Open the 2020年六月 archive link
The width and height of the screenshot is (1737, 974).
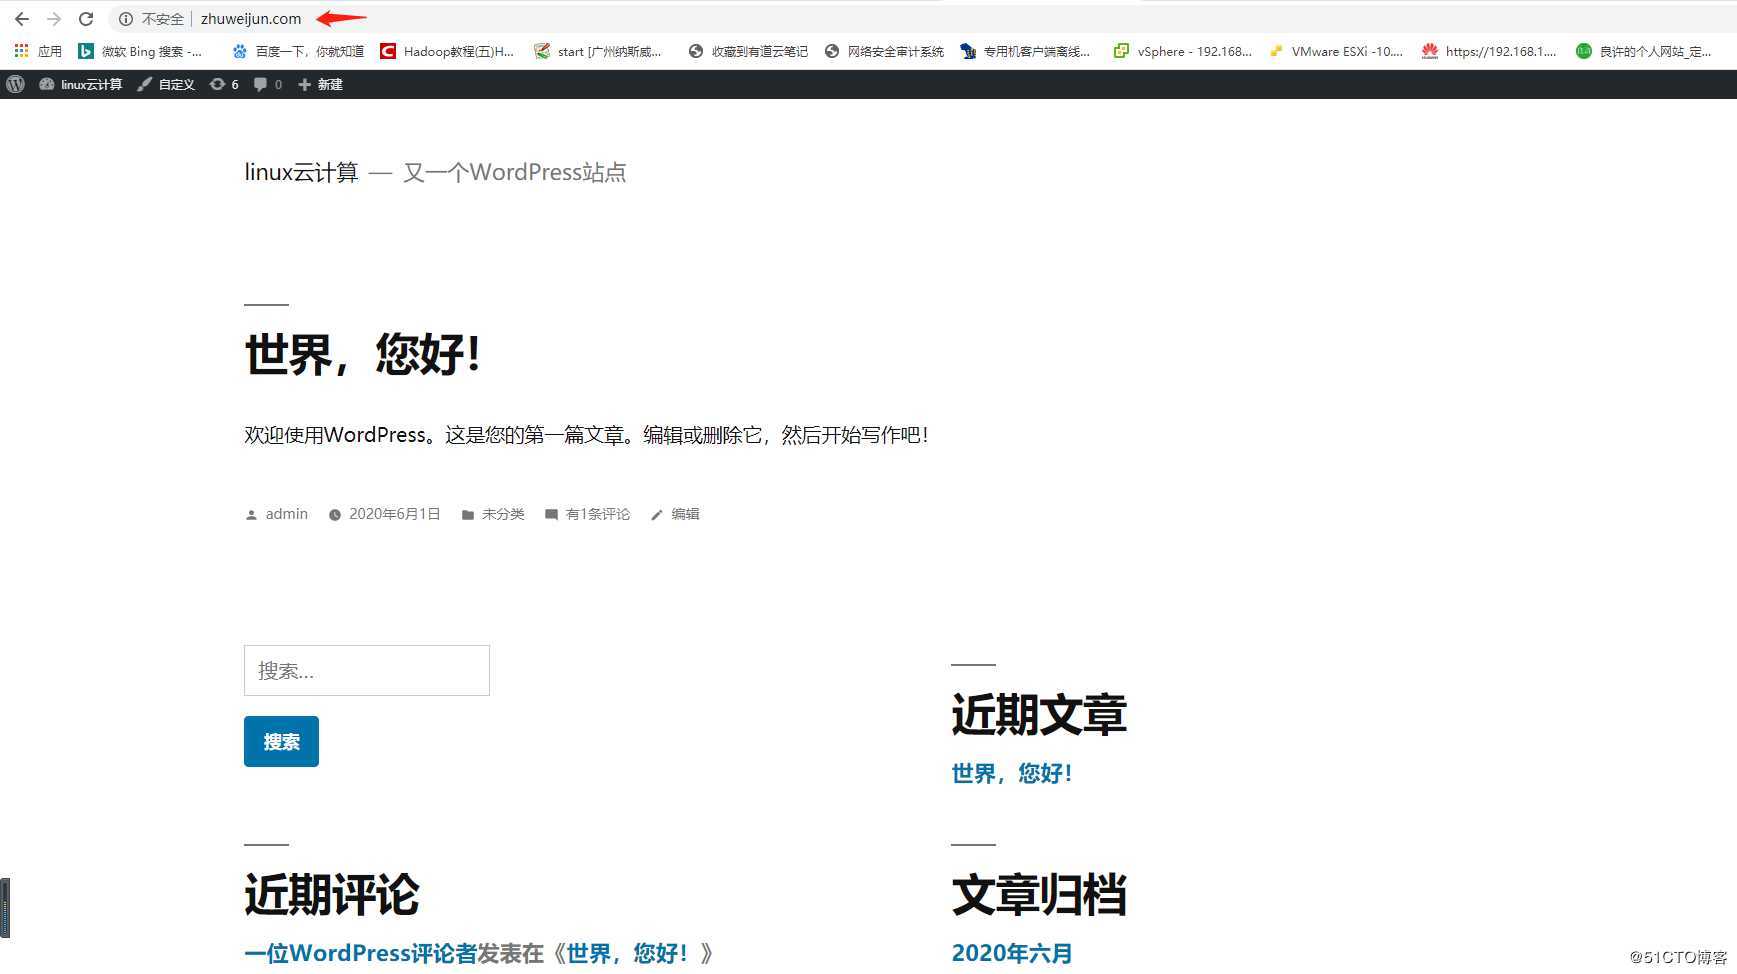pyautogui.click(x=1012, y=953)
